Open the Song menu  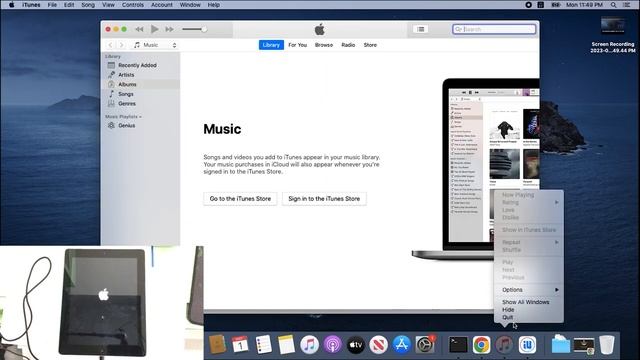(x=88, y=5)
